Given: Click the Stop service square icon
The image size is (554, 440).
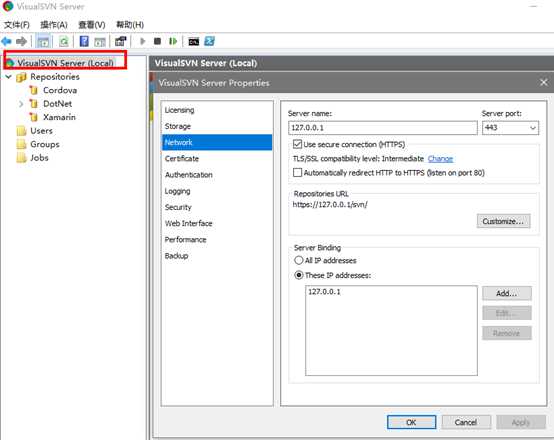Looking at the screenshot, I should point(158,41).
